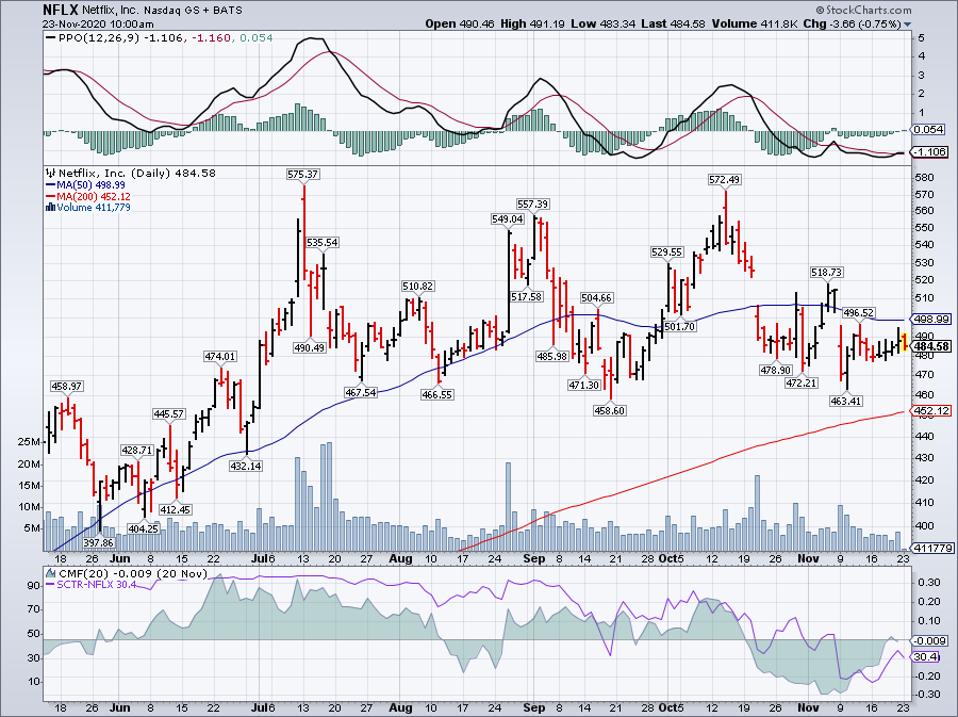
Task: Click the 549.04 price label
Action: tap(507, 219)
